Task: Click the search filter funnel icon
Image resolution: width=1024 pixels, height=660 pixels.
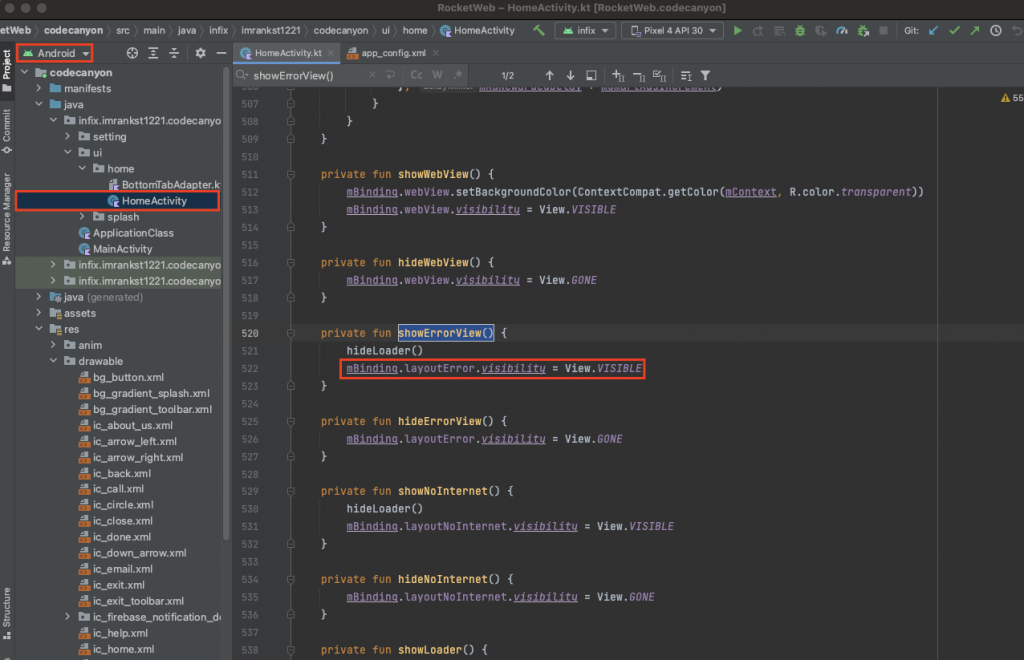Action: click(x=705, y=76)
